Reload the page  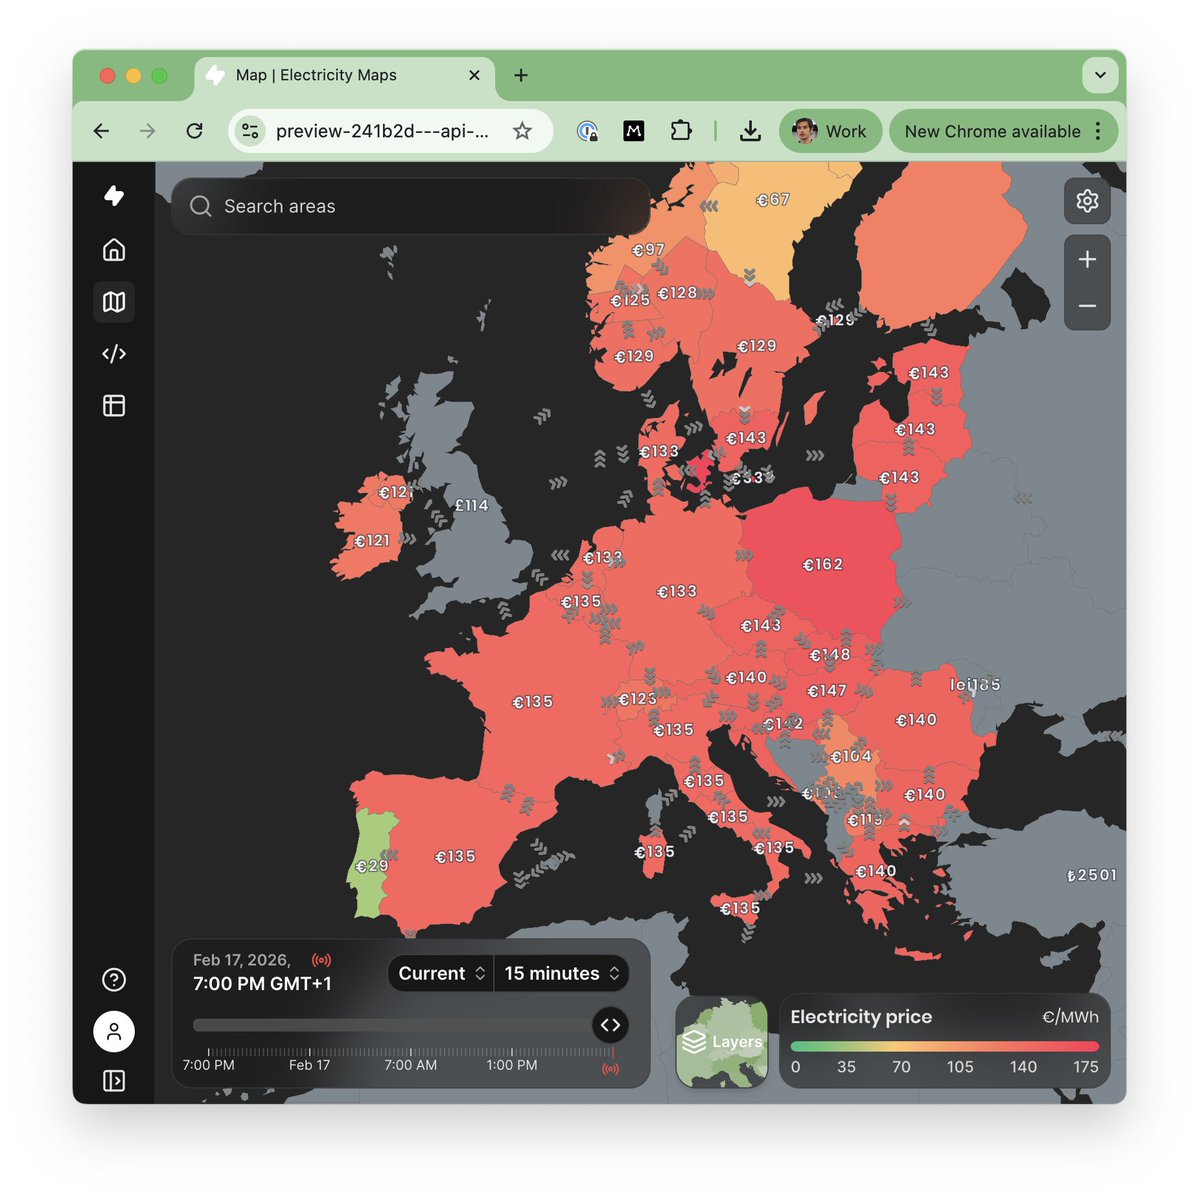point(194,131)
